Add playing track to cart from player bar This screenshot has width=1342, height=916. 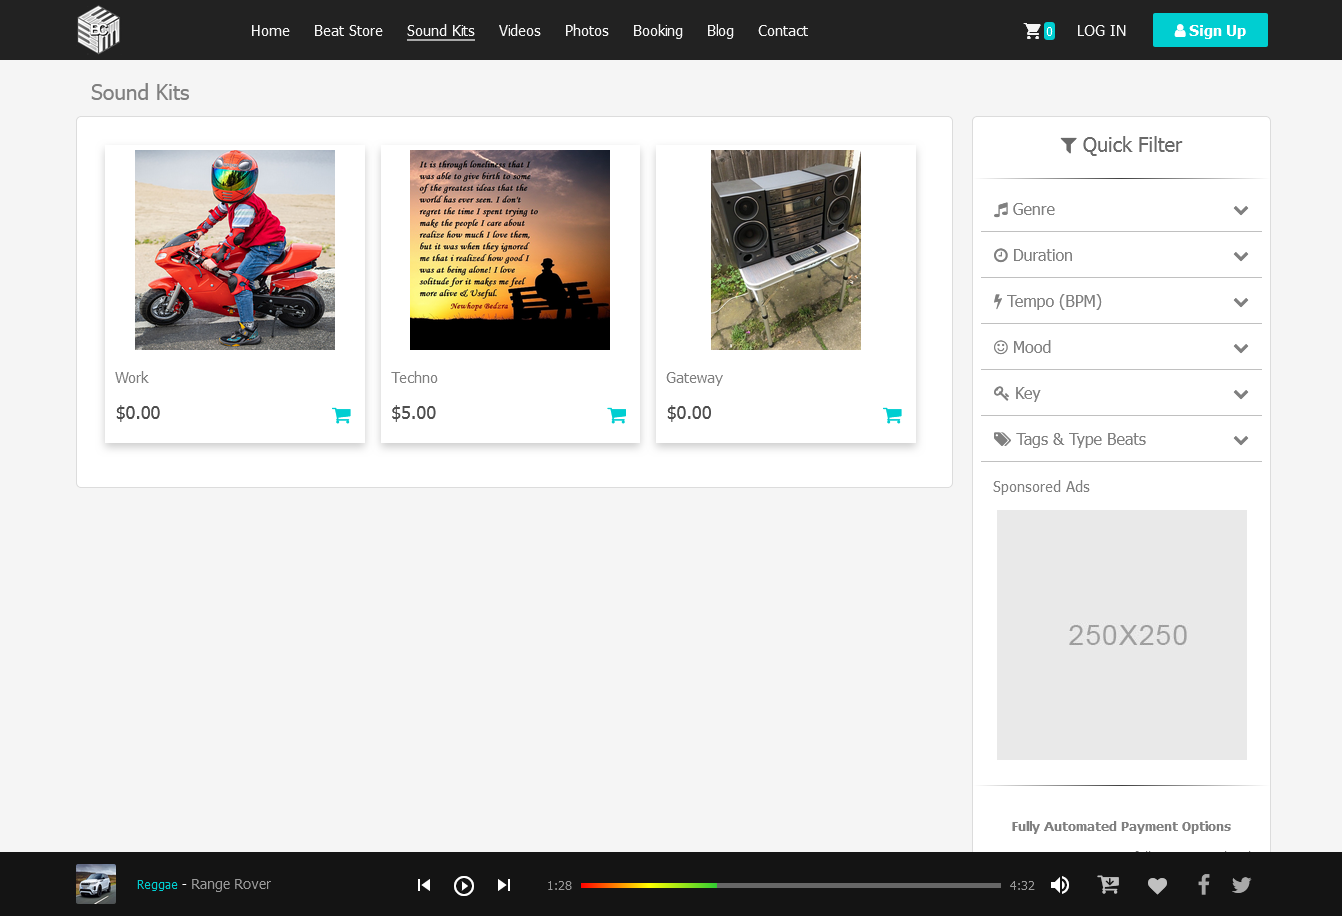coord(1108,884)
